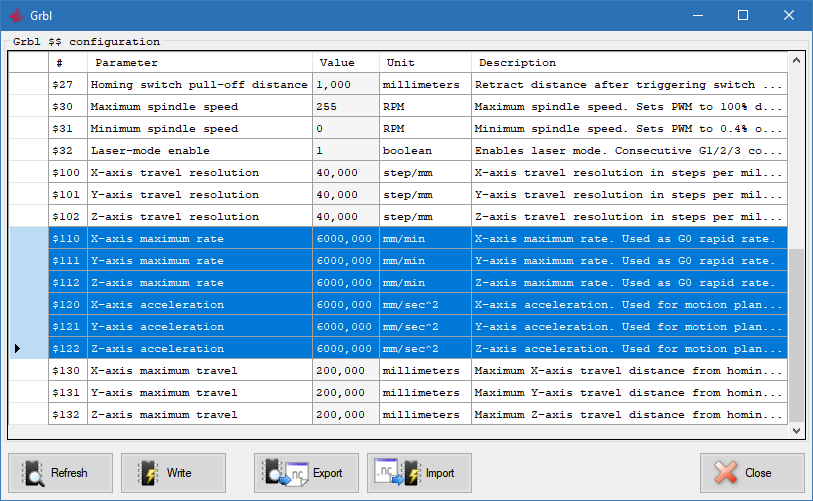Click the 'Y-axis travel resolution' parameter text
The image size is (813, 501).
tap(175, 194)
